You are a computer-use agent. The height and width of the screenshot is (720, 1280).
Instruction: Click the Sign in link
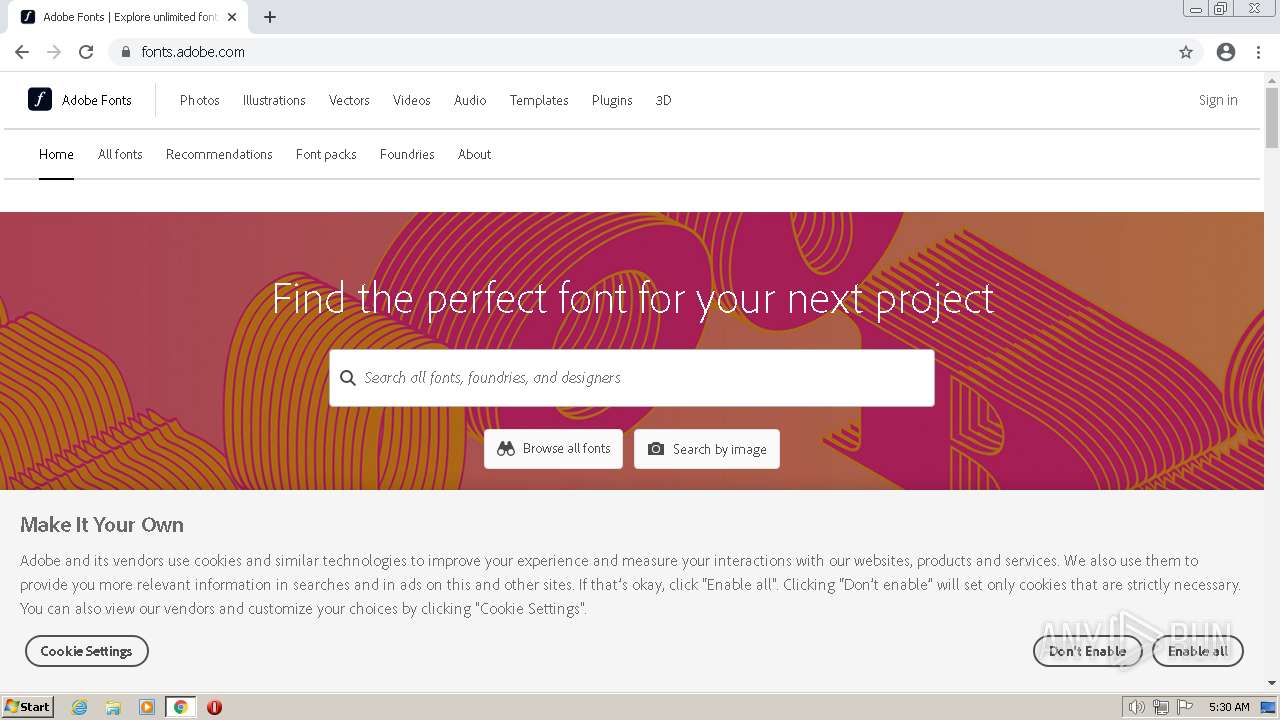[x=1218, y=100]
